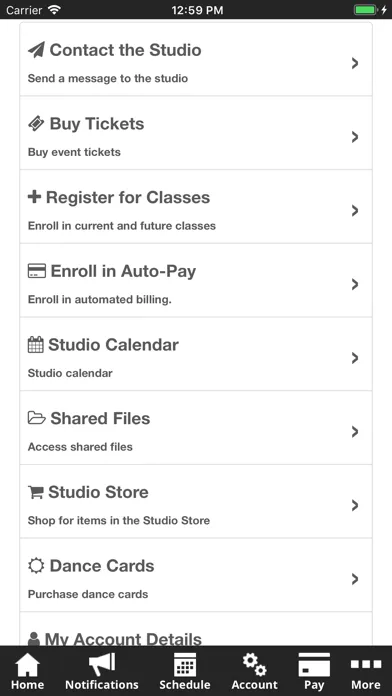Expand Contact the Studio with its chevron
392x696 pixels.
[x=355, y=63]
